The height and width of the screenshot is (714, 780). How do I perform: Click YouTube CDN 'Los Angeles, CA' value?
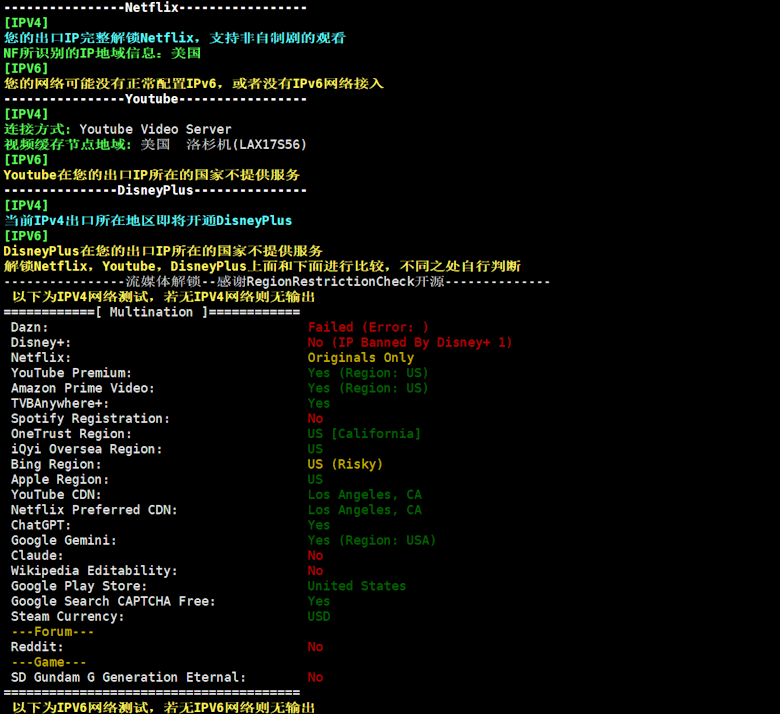pyautogui.click(x=365, y=495)
